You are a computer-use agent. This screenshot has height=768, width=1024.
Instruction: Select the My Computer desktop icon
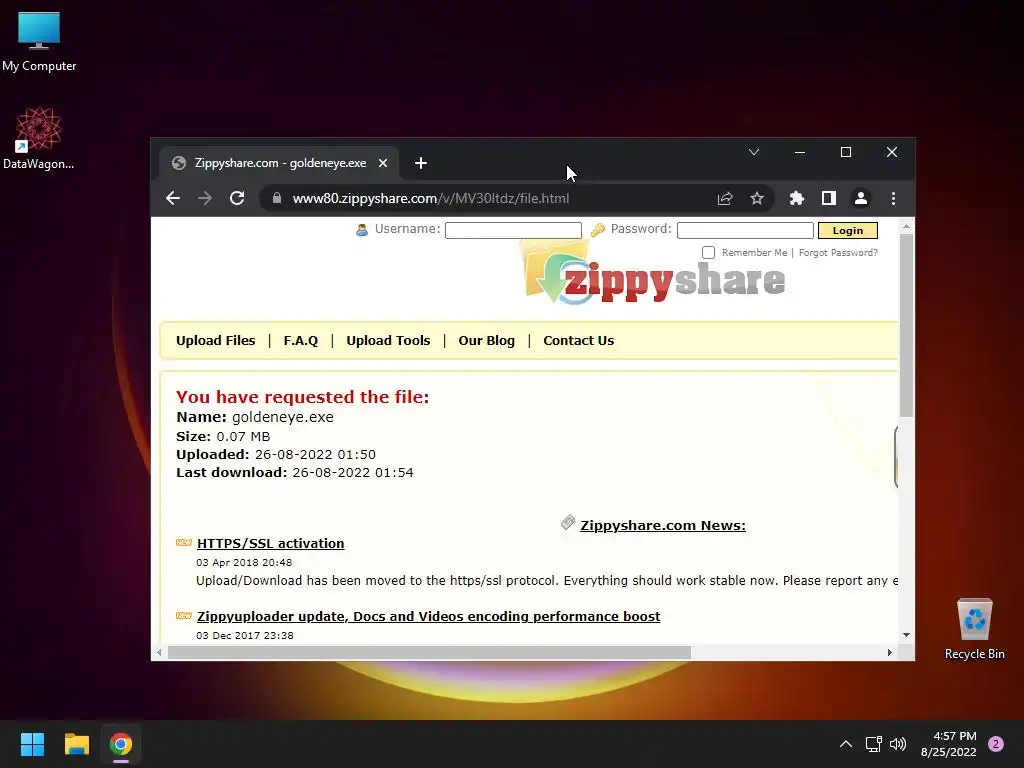(39, 41)
